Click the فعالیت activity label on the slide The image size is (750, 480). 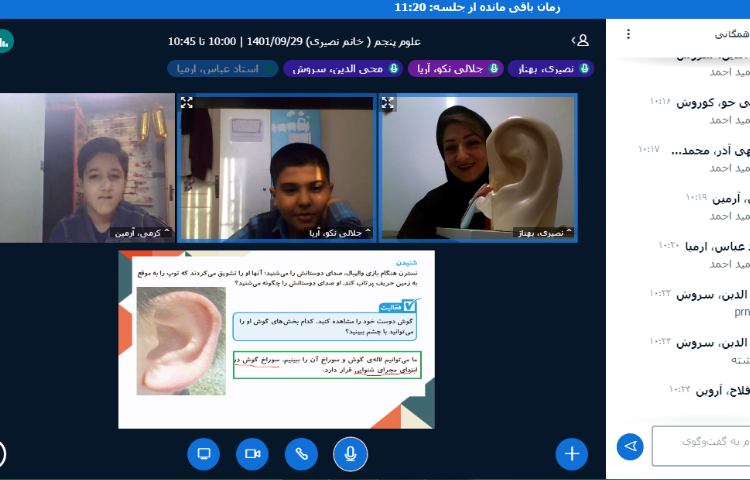pos(398,306)
